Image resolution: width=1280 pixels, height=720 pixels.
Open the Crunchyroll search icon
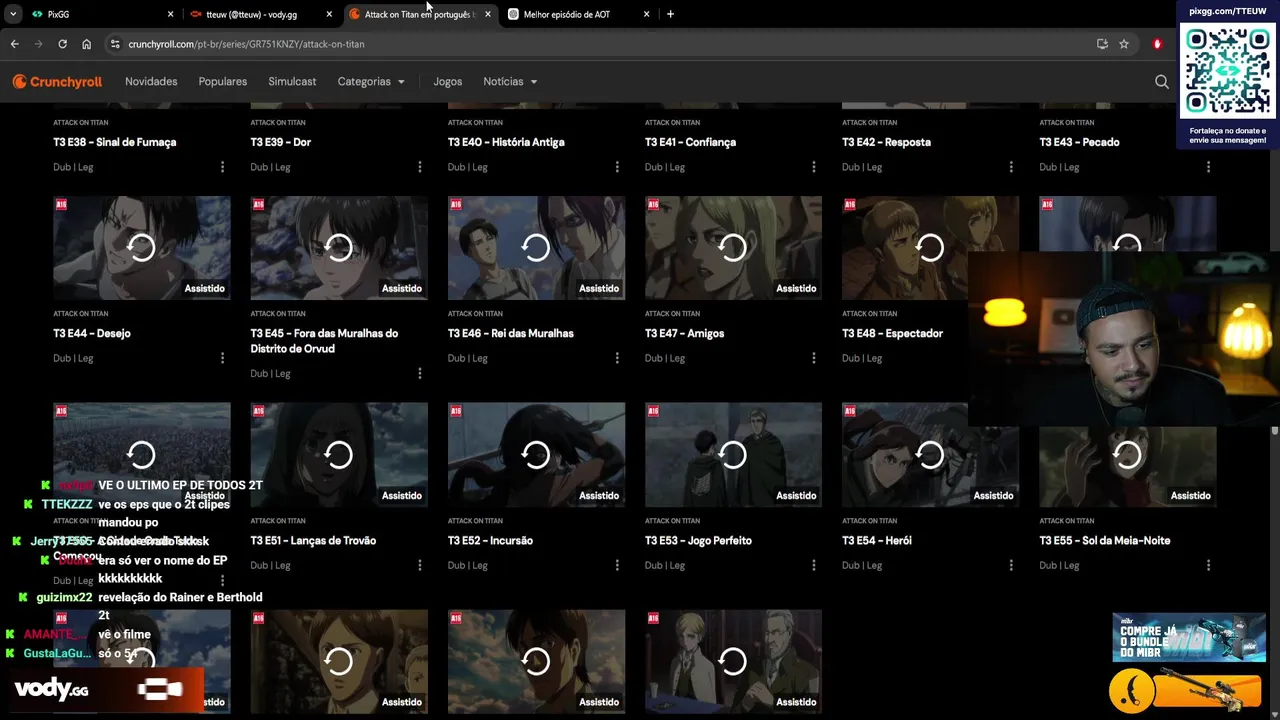coord(1161,82)
